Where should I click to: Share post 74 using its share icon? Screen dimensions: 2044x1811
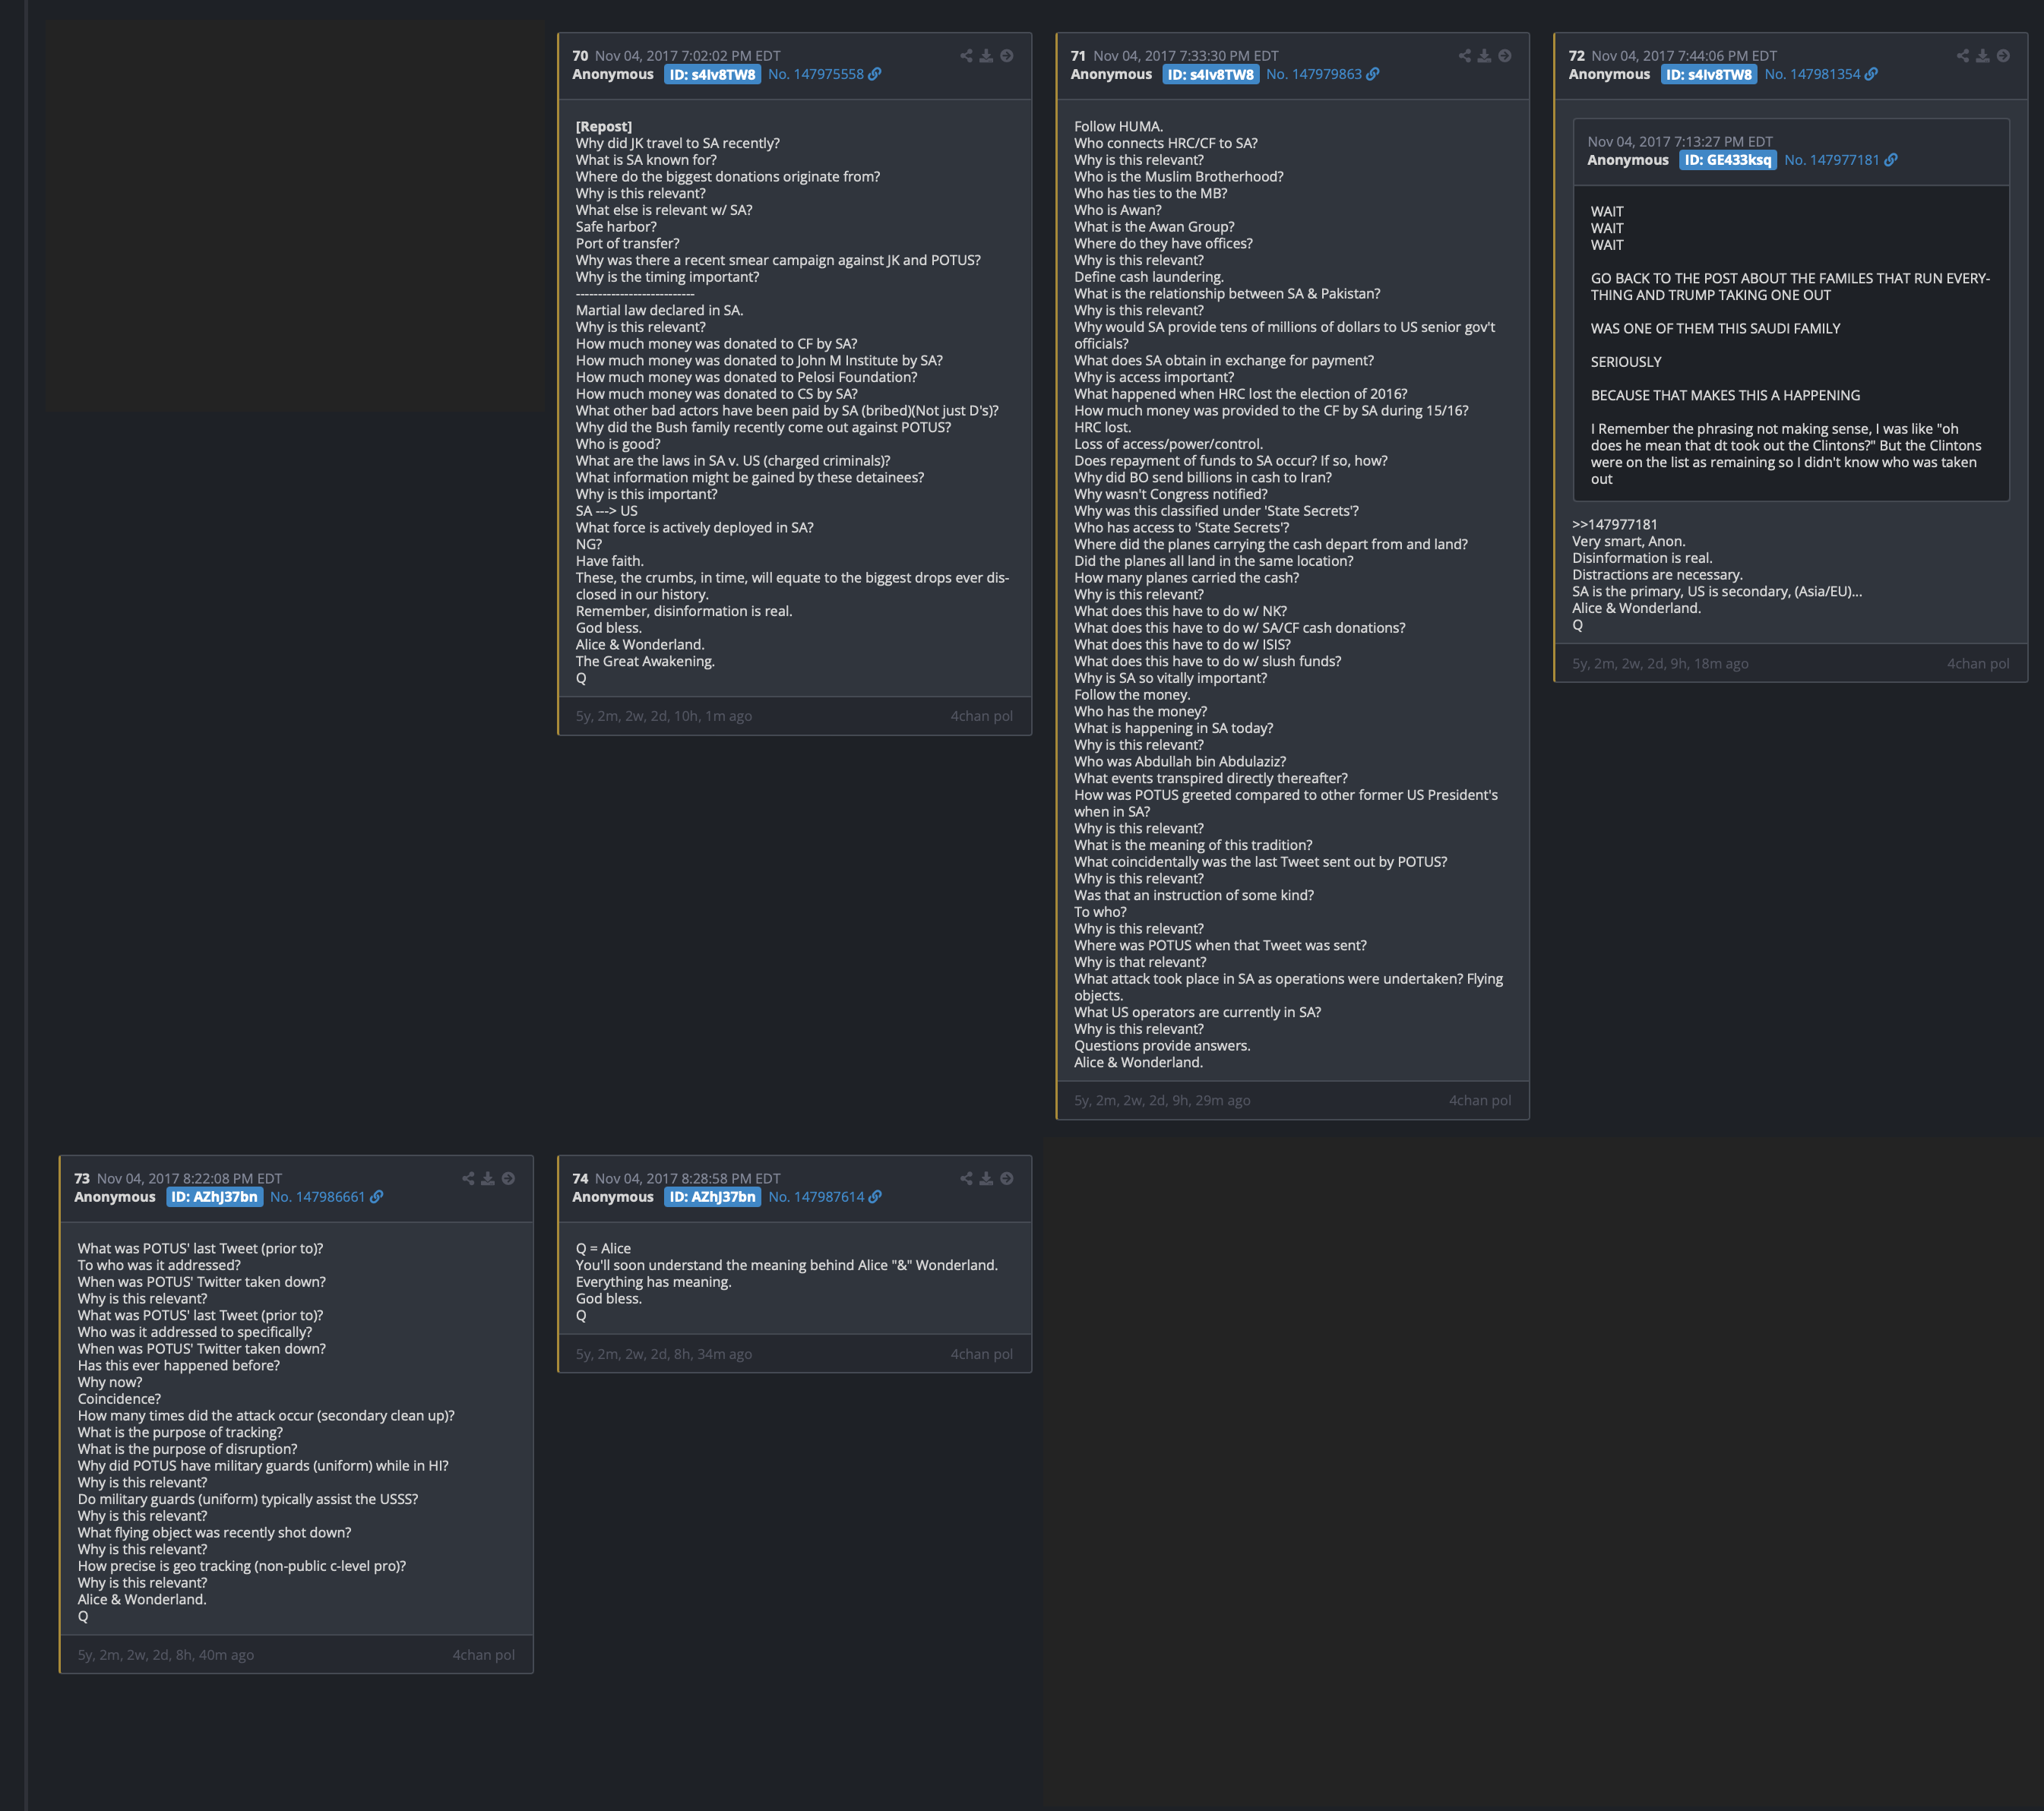click(966, 1179)
